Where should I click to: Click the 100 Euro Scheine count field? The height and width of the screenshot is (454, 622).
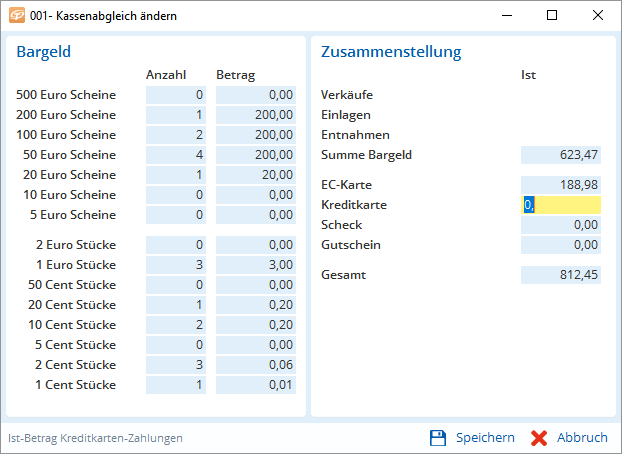pyautogui.click(x=176, y=135)
